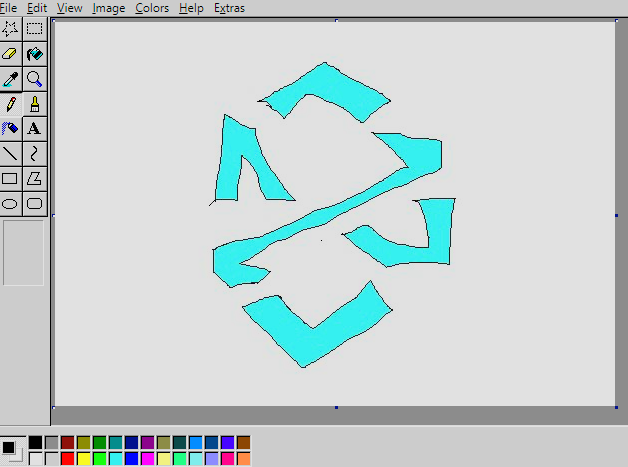Choose the Eraser tool
628x467 pixels.
10,54
